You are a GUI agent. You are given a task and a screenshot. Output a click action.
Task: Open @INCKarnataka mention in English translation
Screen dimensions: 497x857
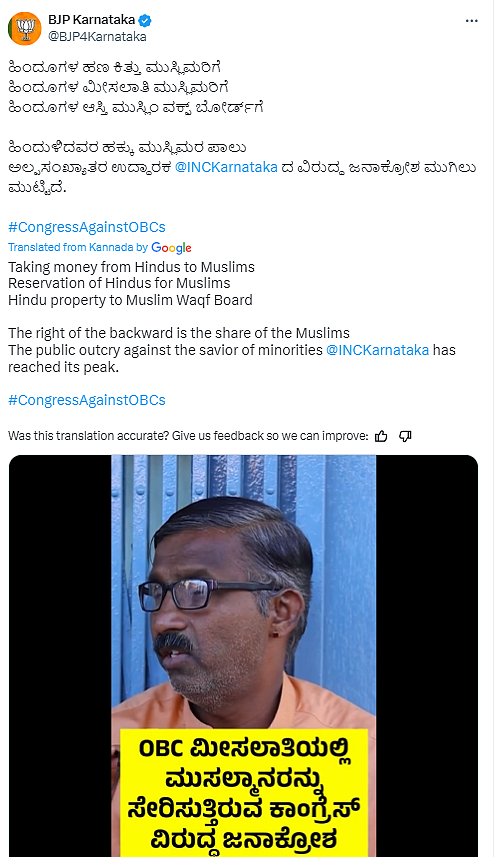tap(377, 350)
